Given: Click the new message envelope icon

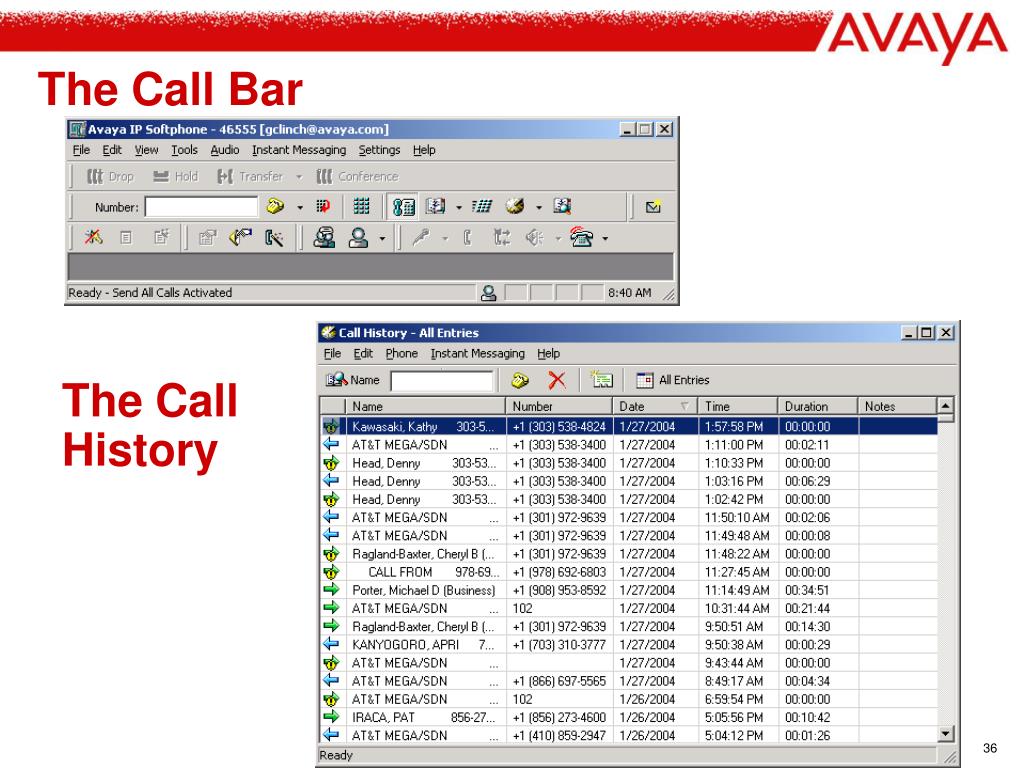Looking at the screenshot, I should pyautogui.click(x=653, y=207).
